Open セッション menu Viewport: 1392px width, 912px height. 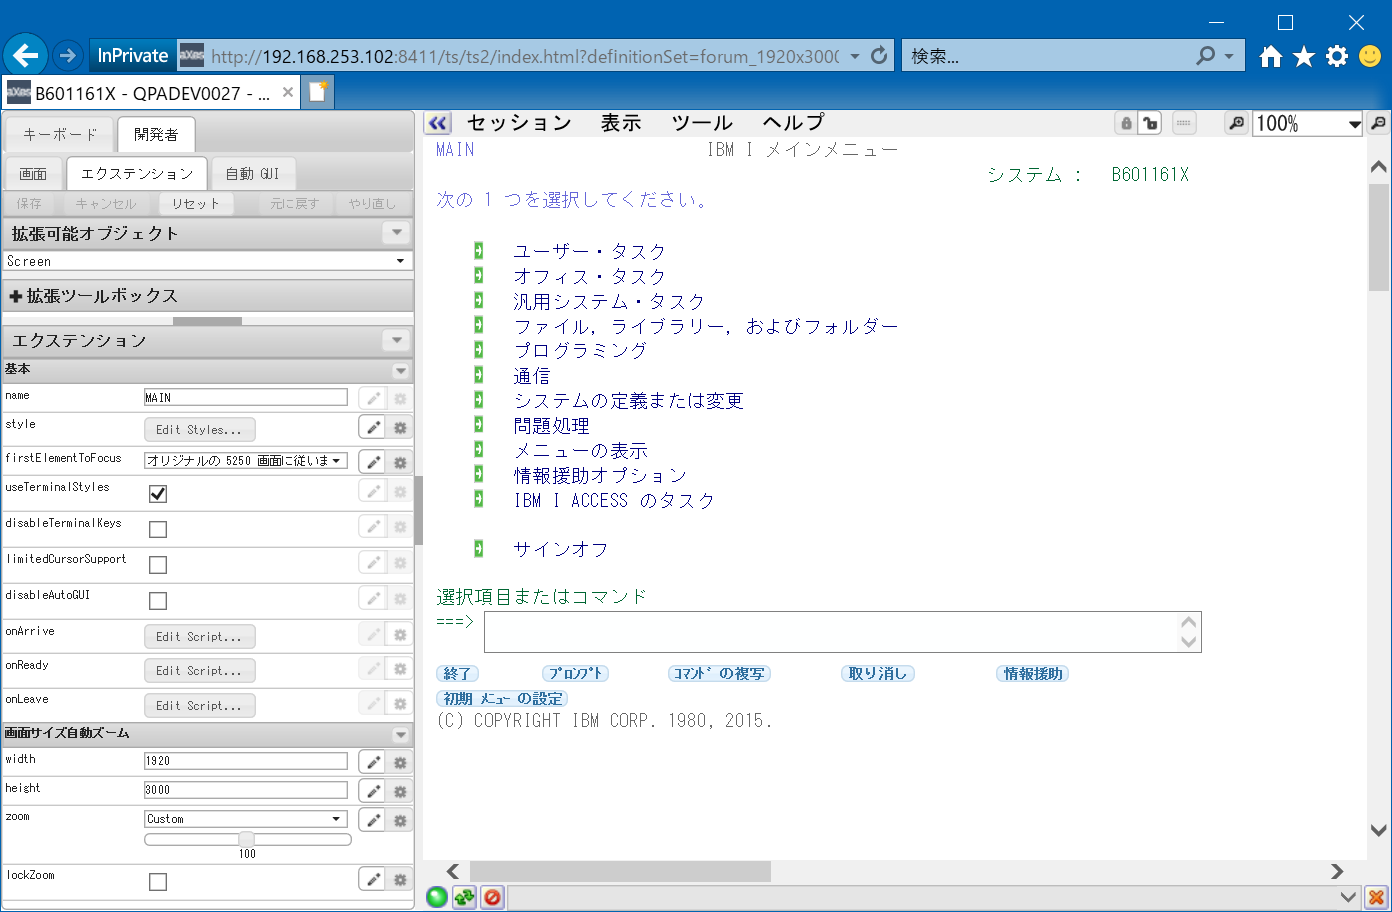pyautogui.click(x=519, y=123)
